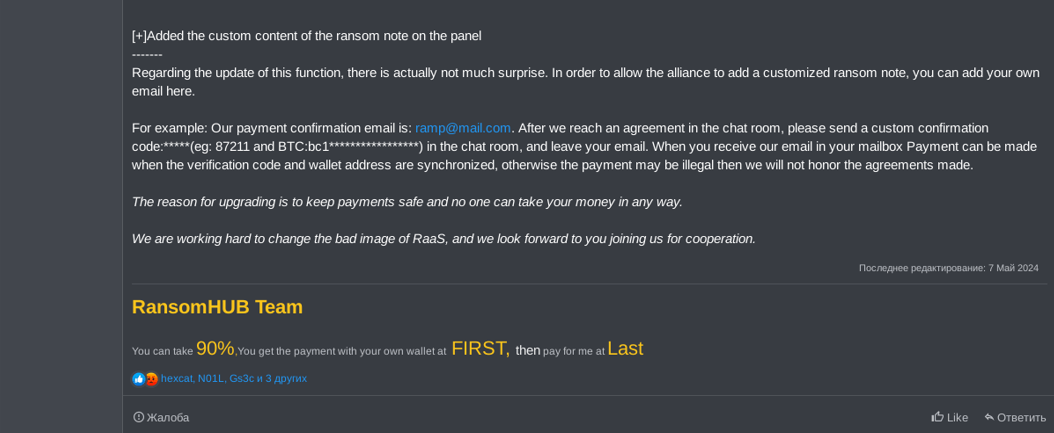The width and height of the screenshot is (1054, 433).
Task: Click the "[+]Added the custom content" line
Action: point(306,36)
